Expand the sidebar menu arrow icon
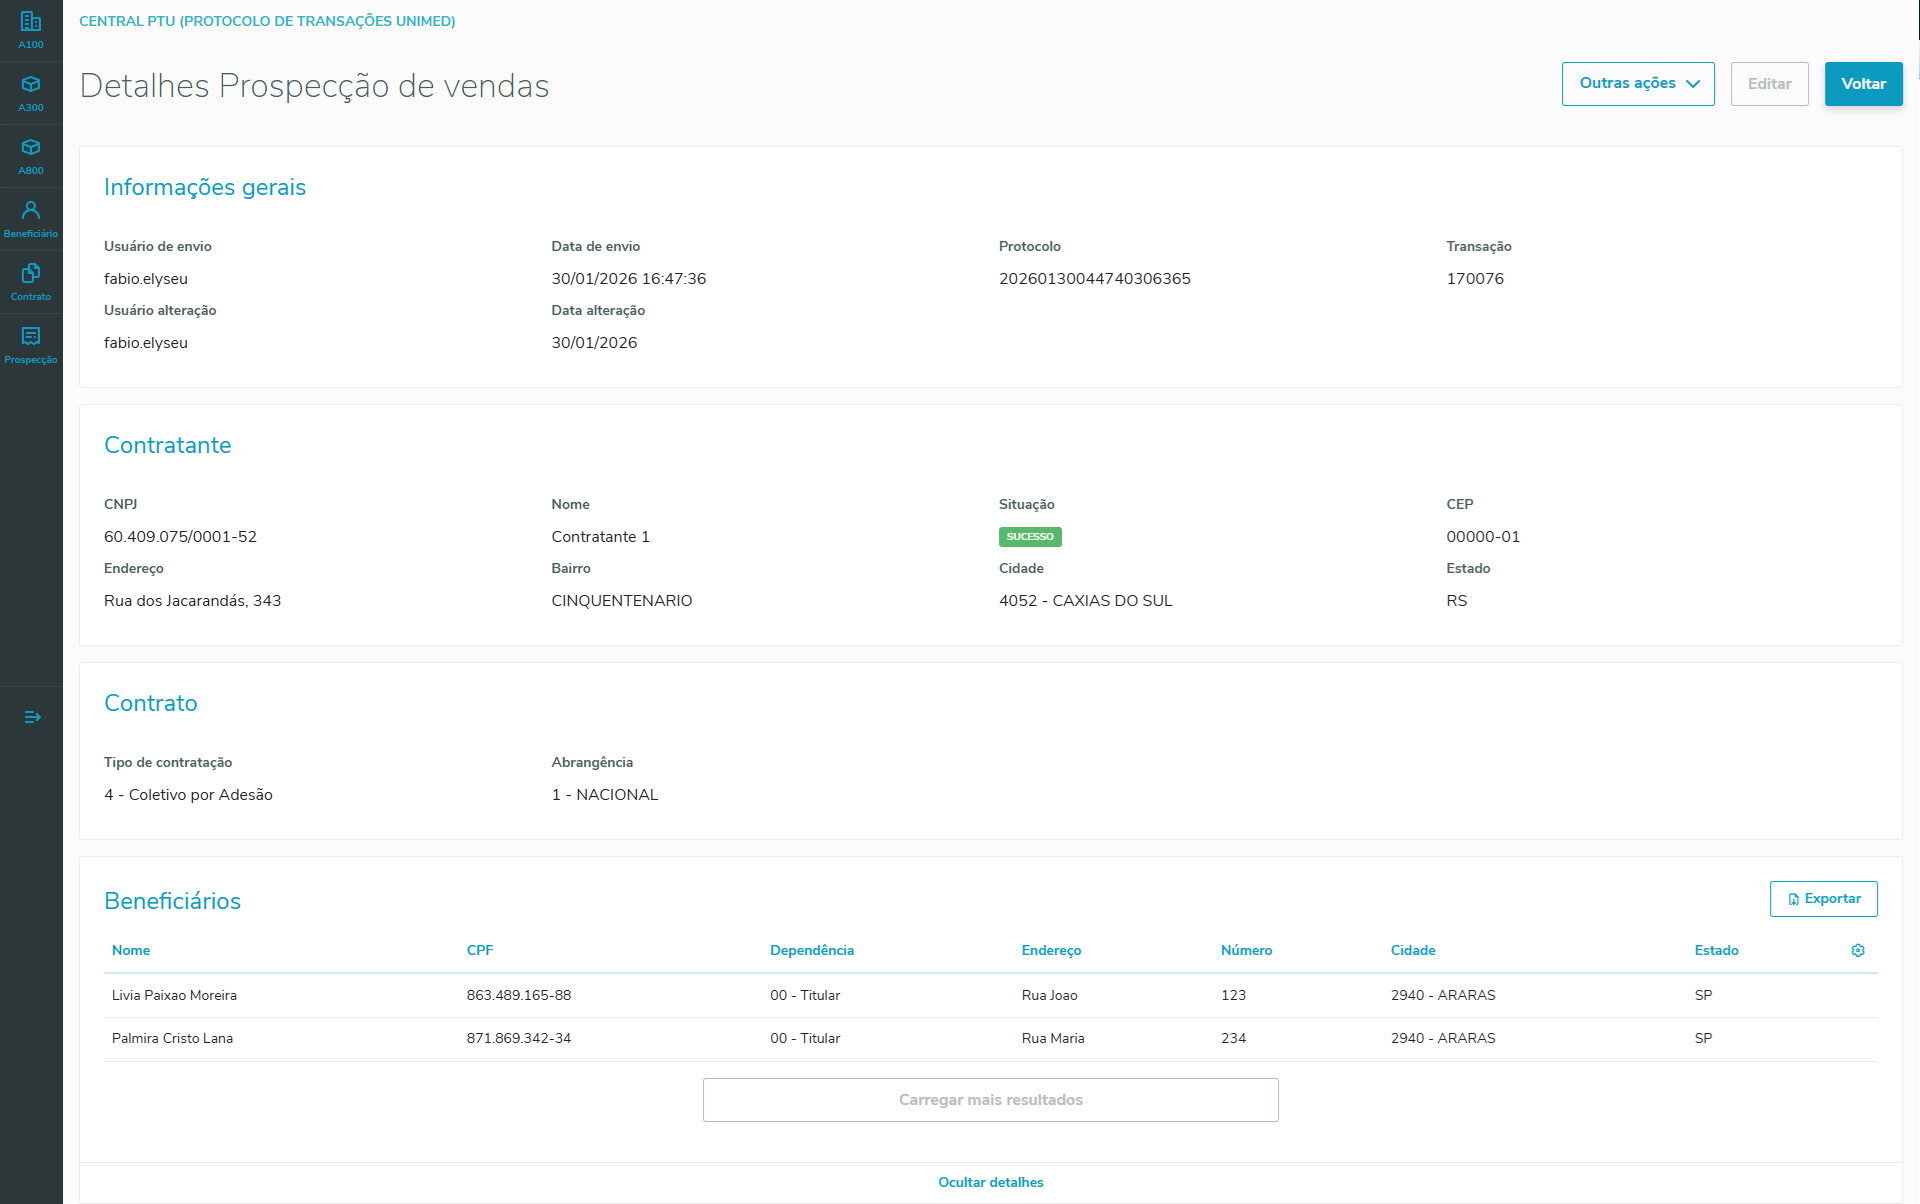The width and height of the screenshot is (1920, 1204). click(x=32, y=717)
